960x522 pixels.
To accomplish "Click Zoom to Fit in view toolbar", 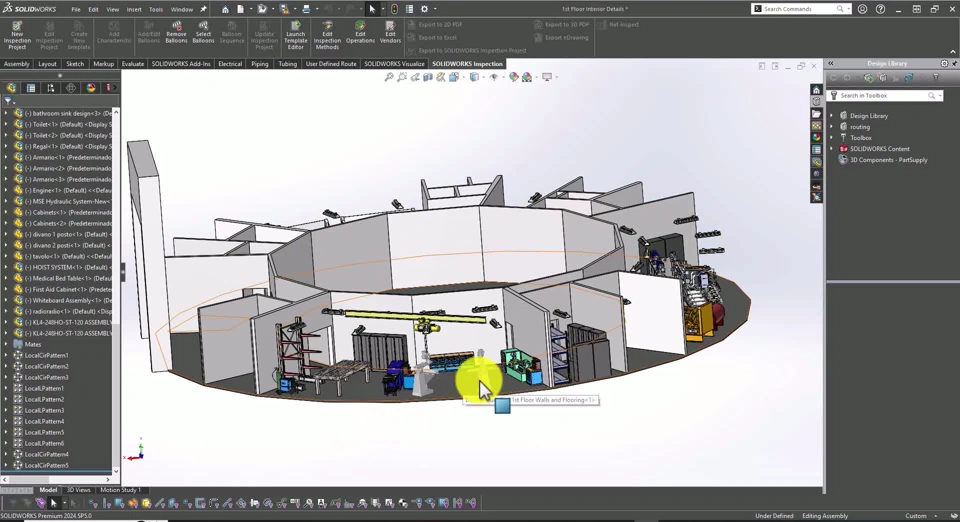I will 388,77.
